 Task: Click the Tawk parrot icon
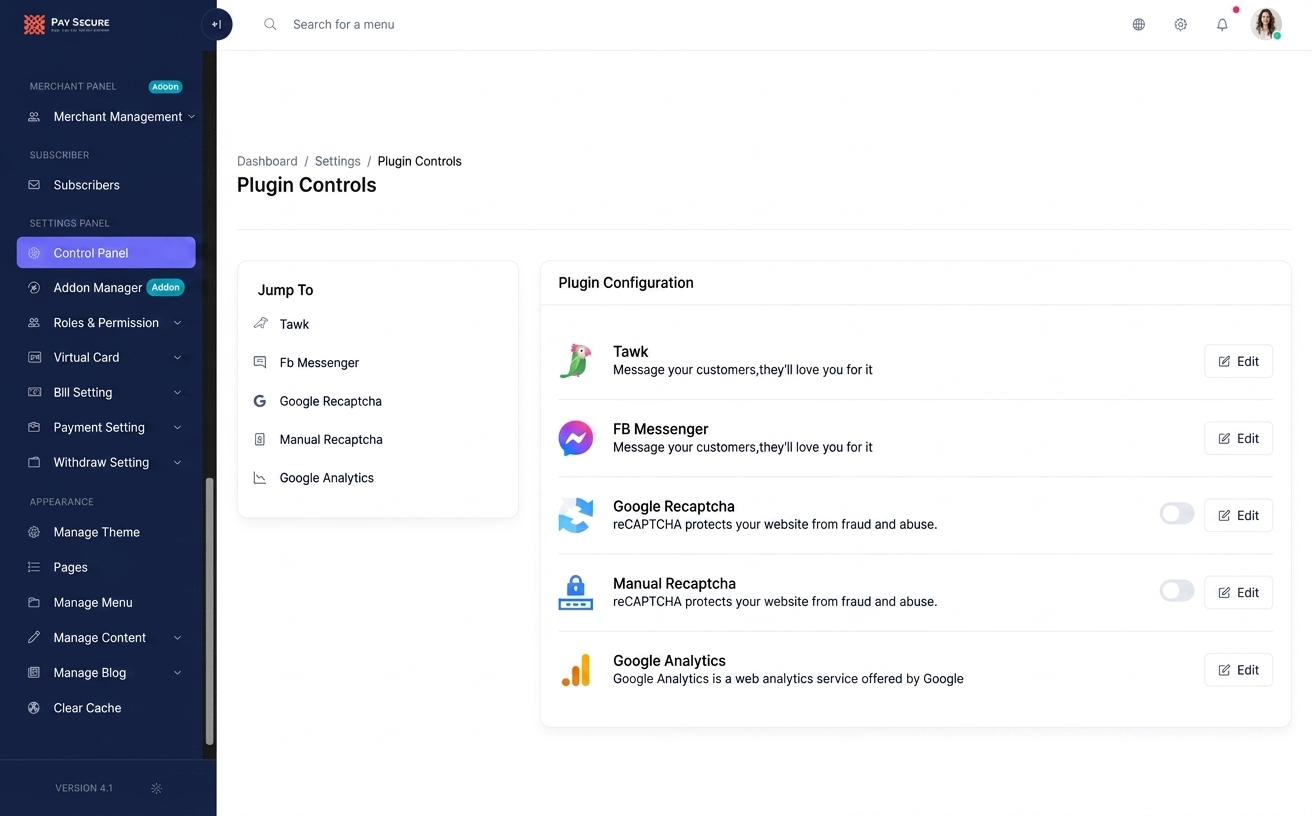575,361
